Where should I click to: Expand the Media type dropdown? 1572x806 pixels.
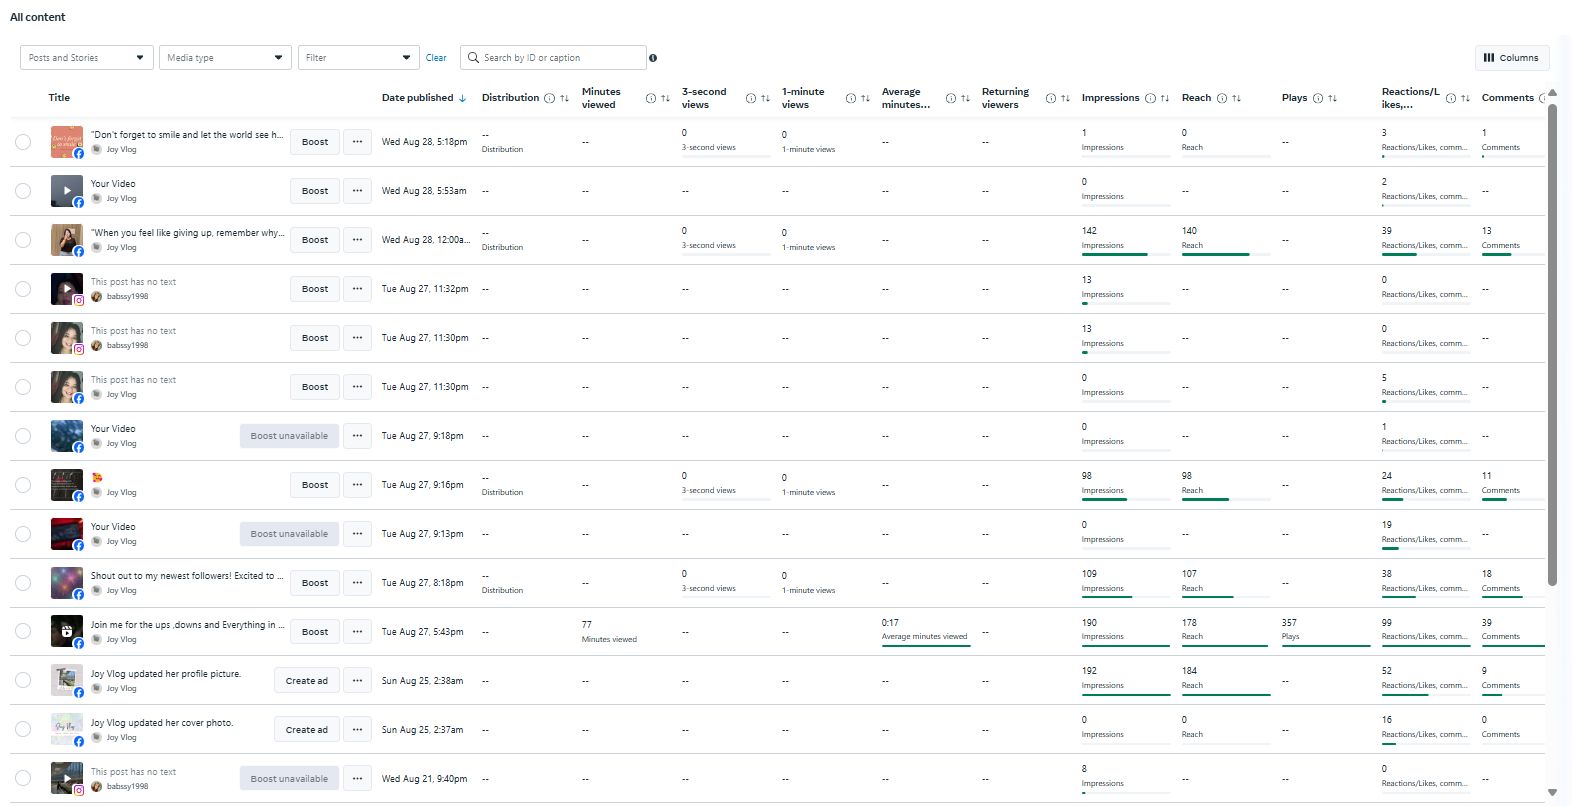[x=225, y=58]
